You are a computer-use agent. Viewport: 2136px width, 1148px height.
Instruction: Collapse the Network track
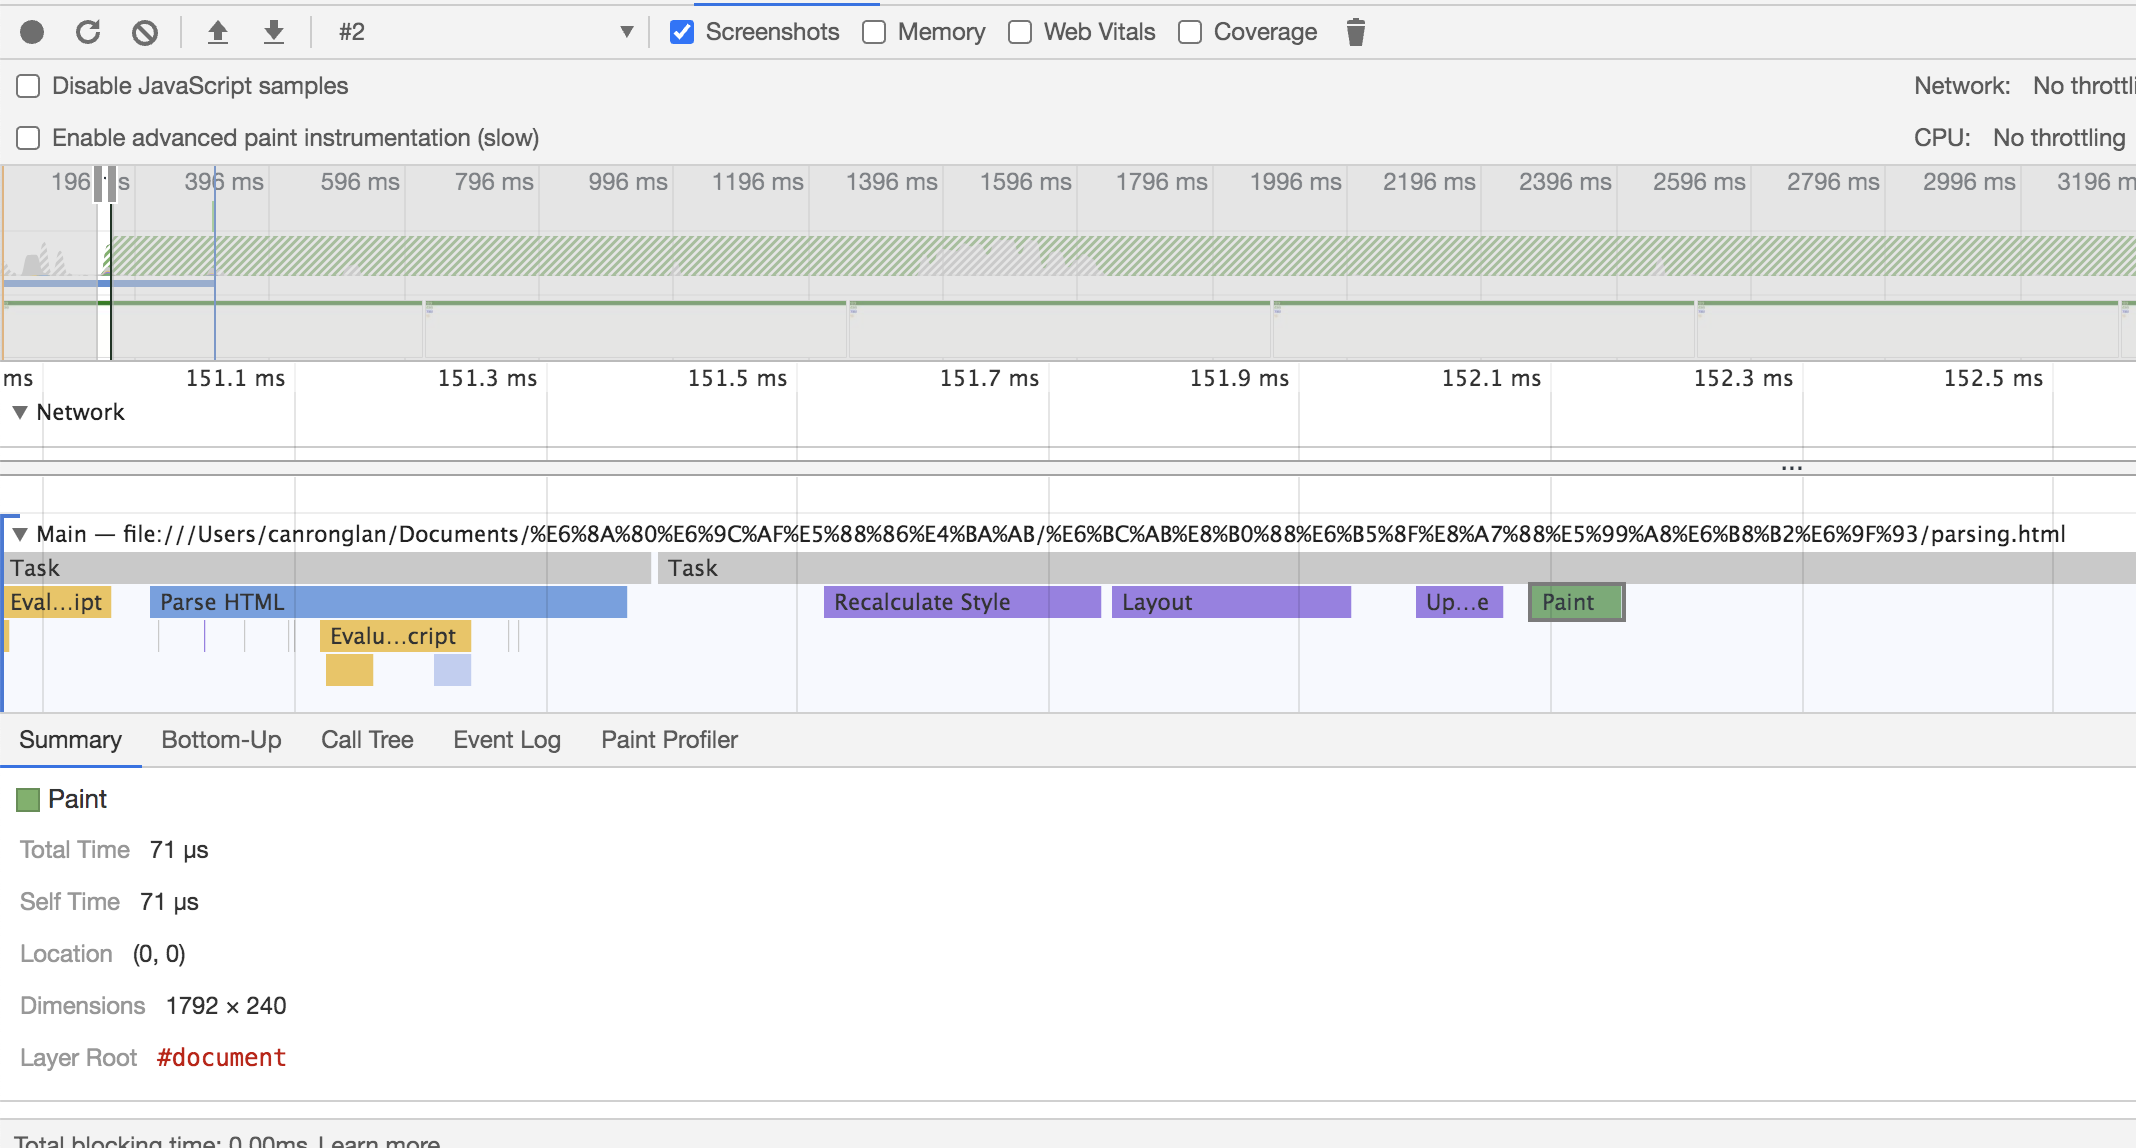pyautogui.click(x=19, y=412)
